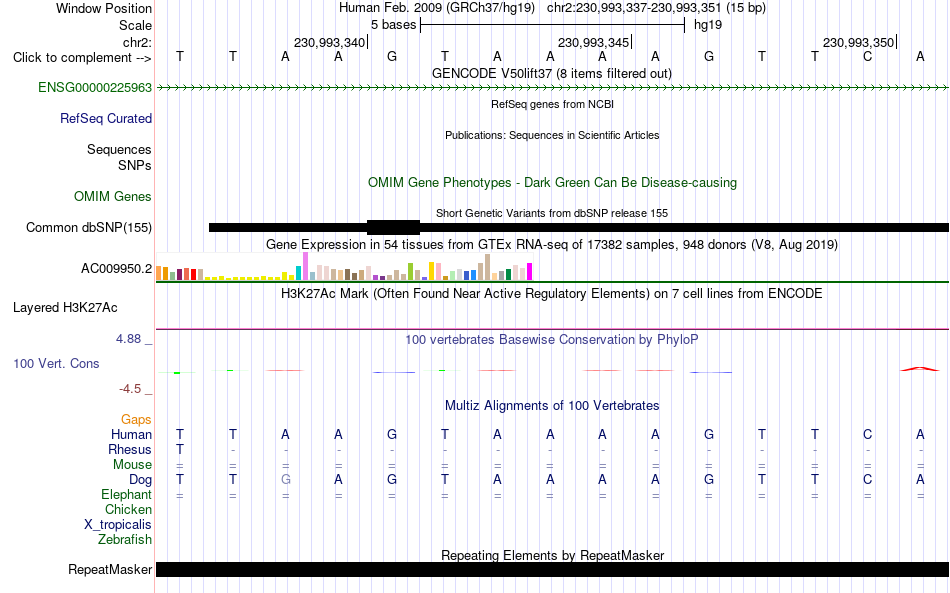
Task: Click 'Publications: Sequences in Scientific Articles' title
Action: tap(552, 135)
